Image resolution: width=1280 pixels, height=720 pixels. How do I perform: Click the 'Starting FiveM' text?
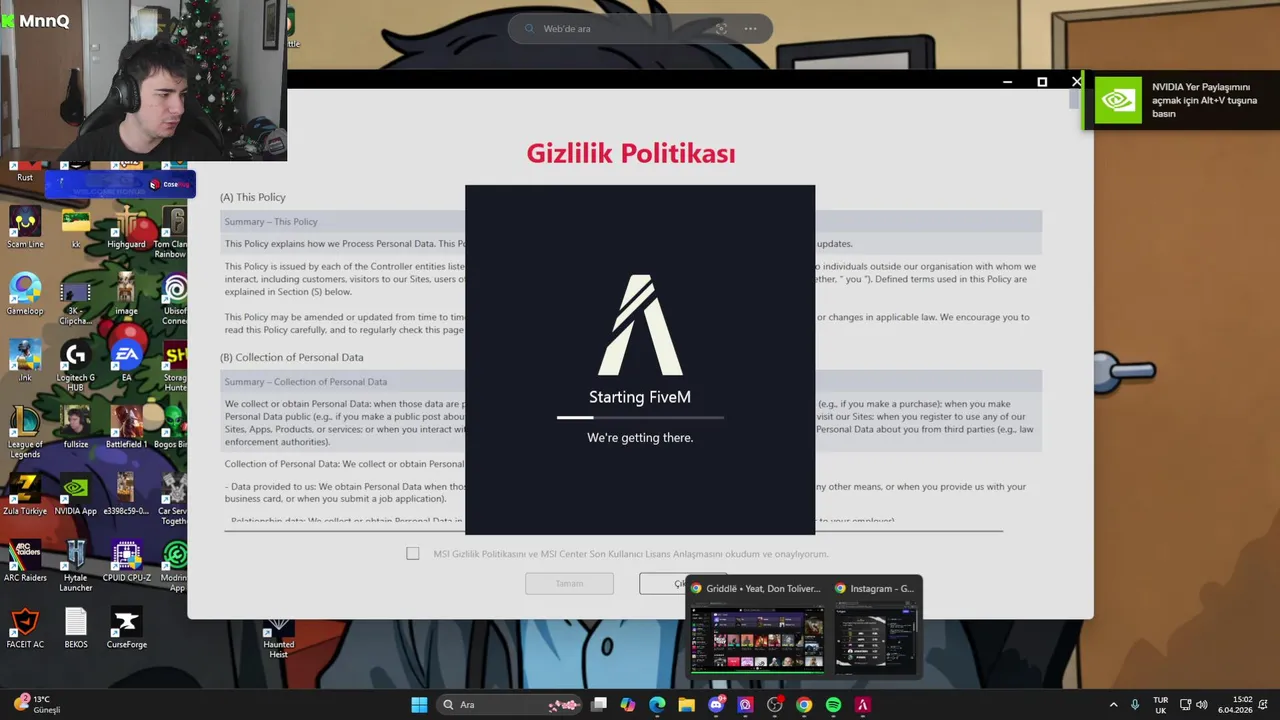point(640,397)
